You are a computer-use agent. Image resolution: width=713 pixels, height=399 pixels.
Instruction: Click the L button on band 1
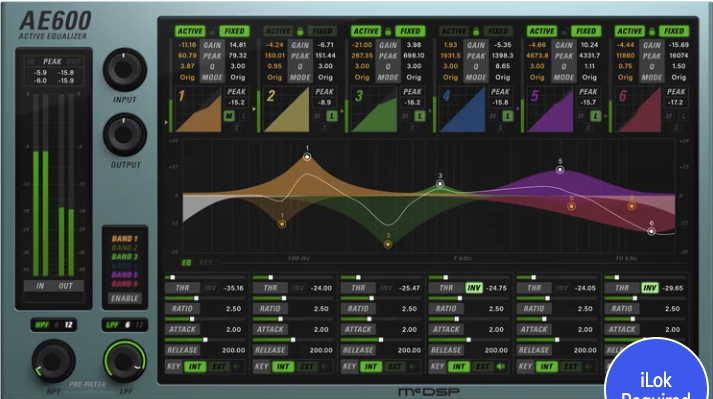click(244, 116)
